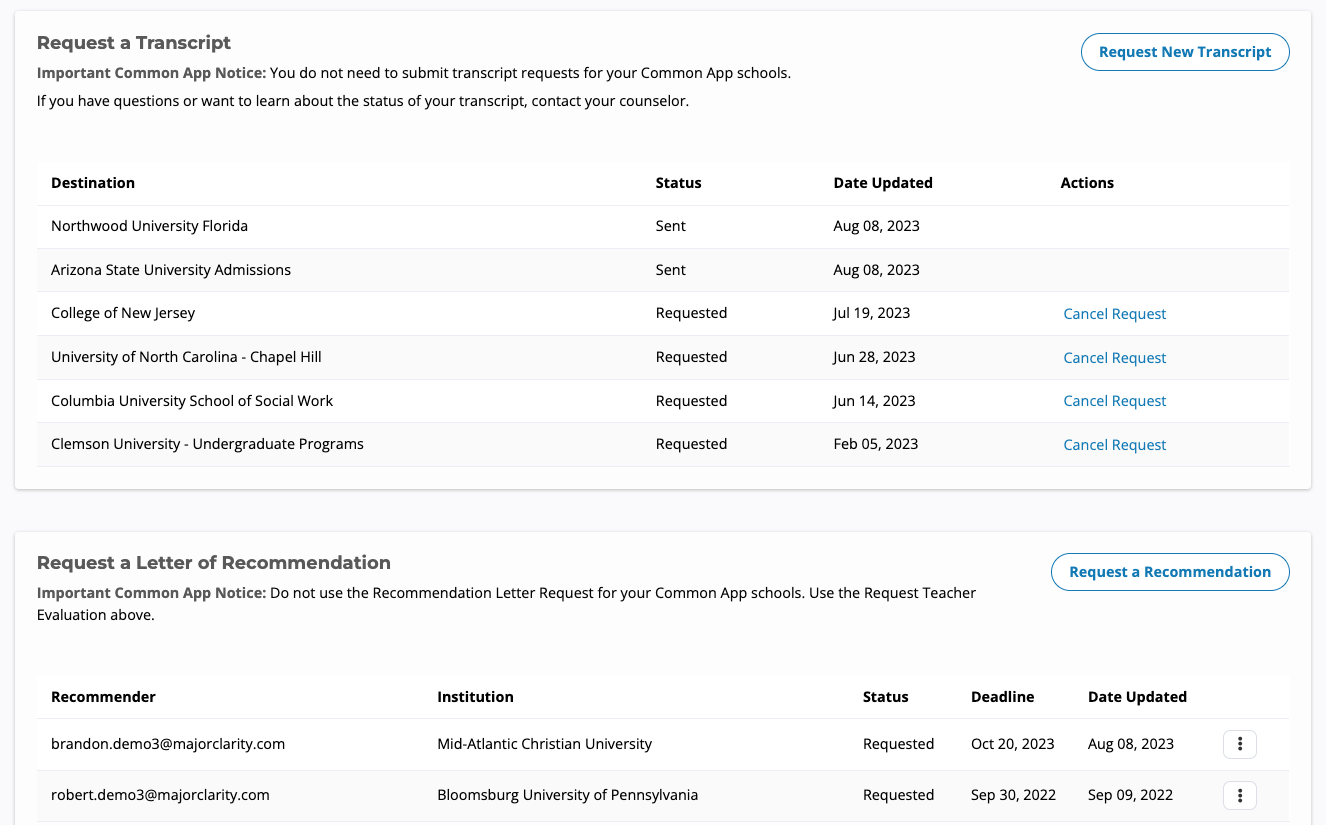1326x825 pixels.
Task: Cancel the Clemson University transcript request
Action: pos(1114,445)
